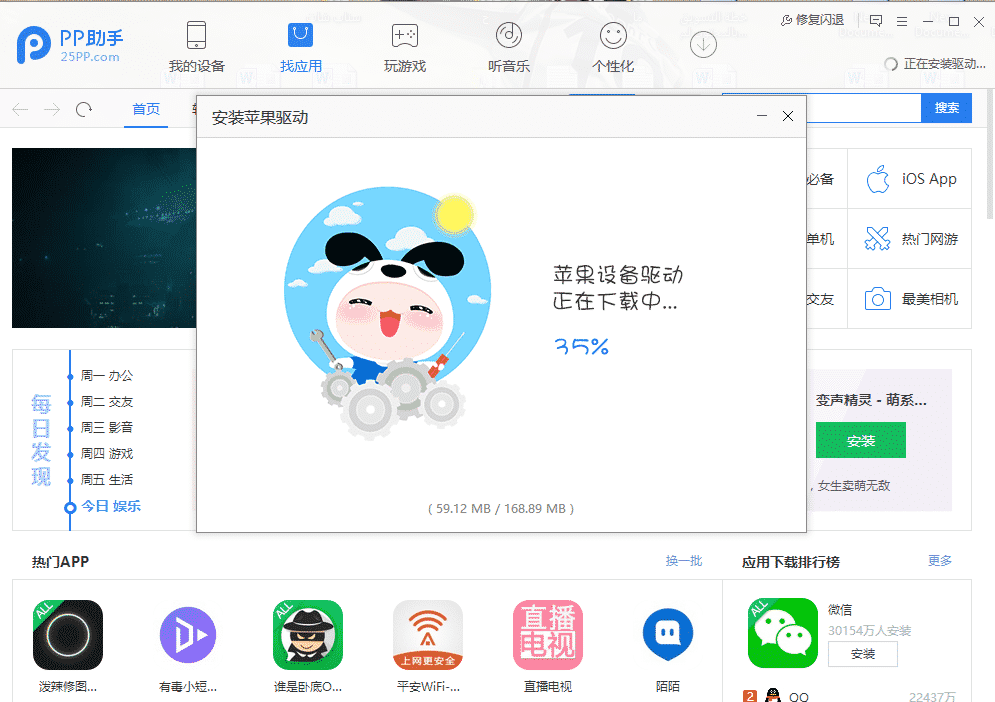Install 变声精灵 with green 安装 button
Viewport: 995px width, 702px height.
pyautogui.click(x=860, y=440)
